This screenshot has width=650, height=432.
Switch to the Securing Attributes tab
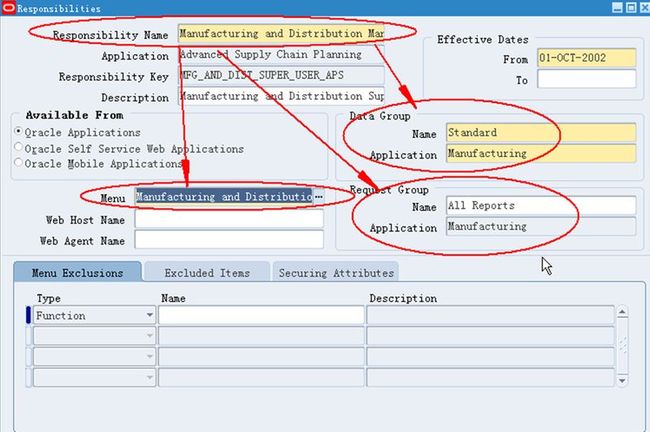click(336, 273)
